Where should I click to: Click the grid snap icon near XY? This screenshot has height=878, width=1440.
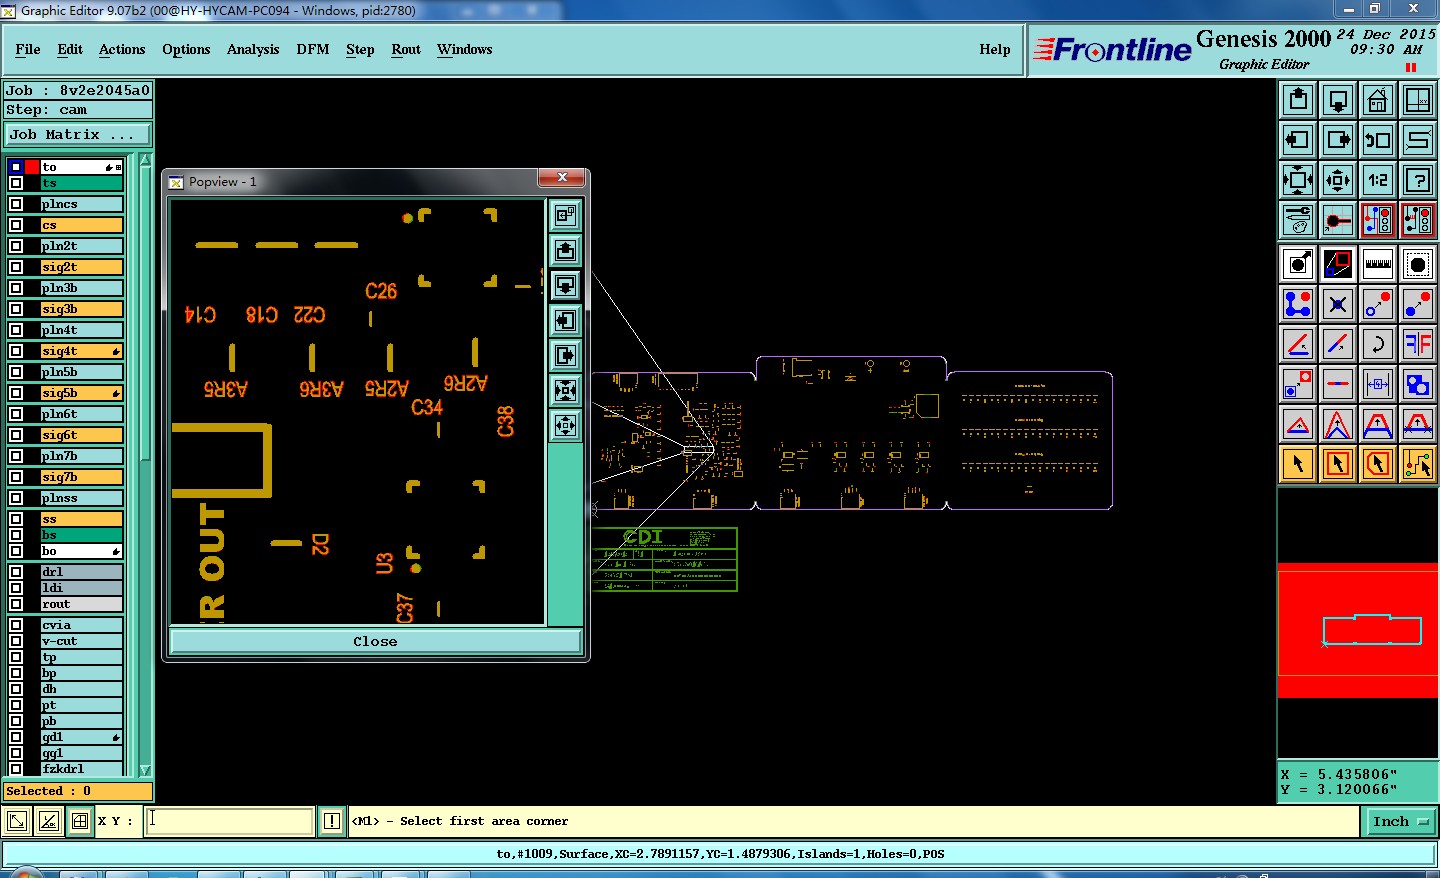[80, 821]
